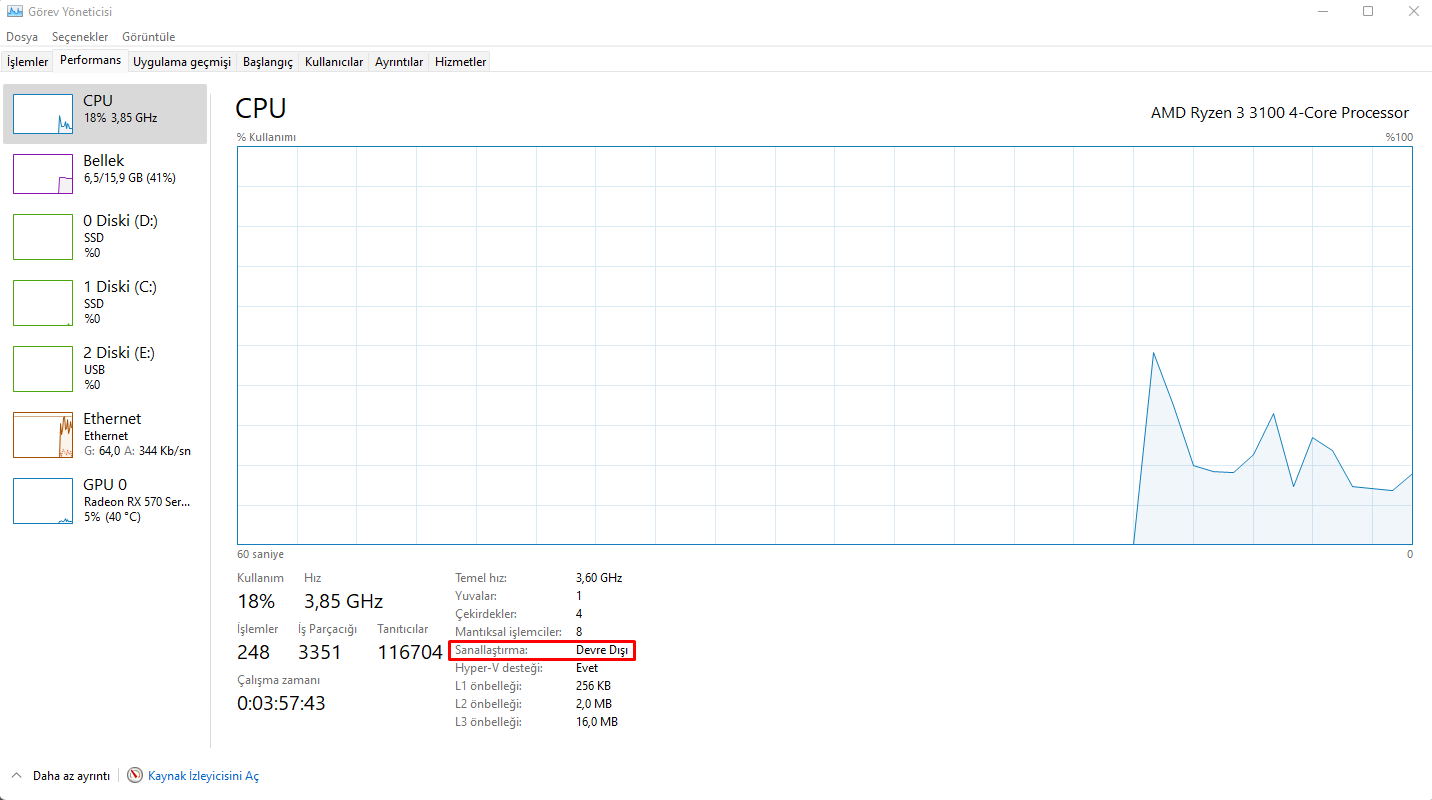Click the İş Parçacığı count 3351
The width and height of the screenshot is (1432, 800).
[x=320, y=652]
